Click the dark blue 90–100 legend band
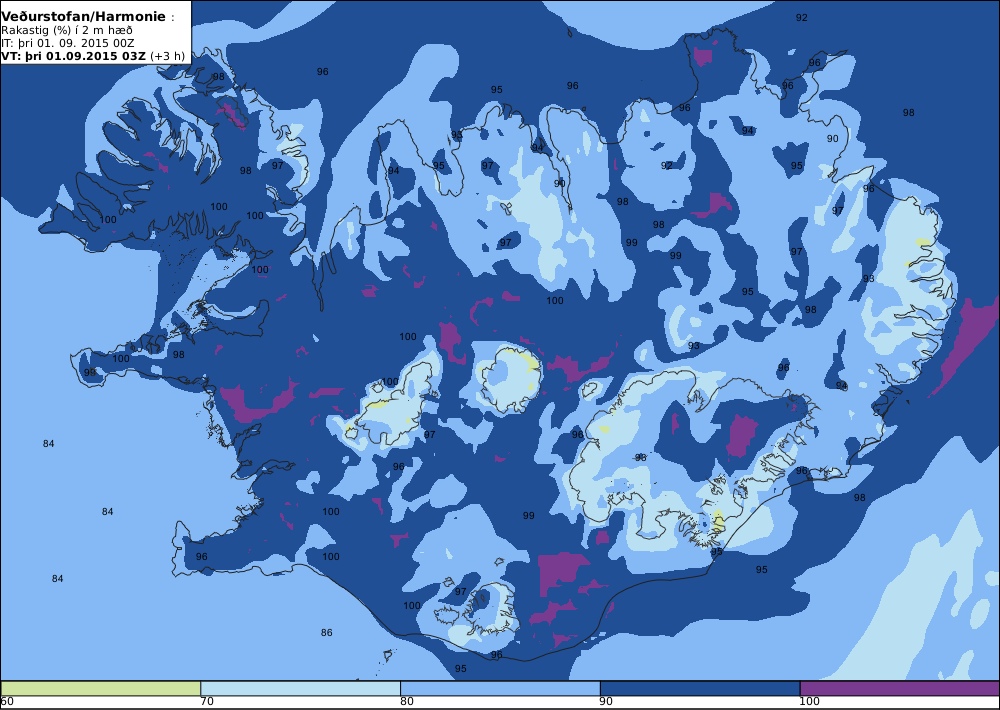This screenshot has width=1000, height=710. click(700, 688)
